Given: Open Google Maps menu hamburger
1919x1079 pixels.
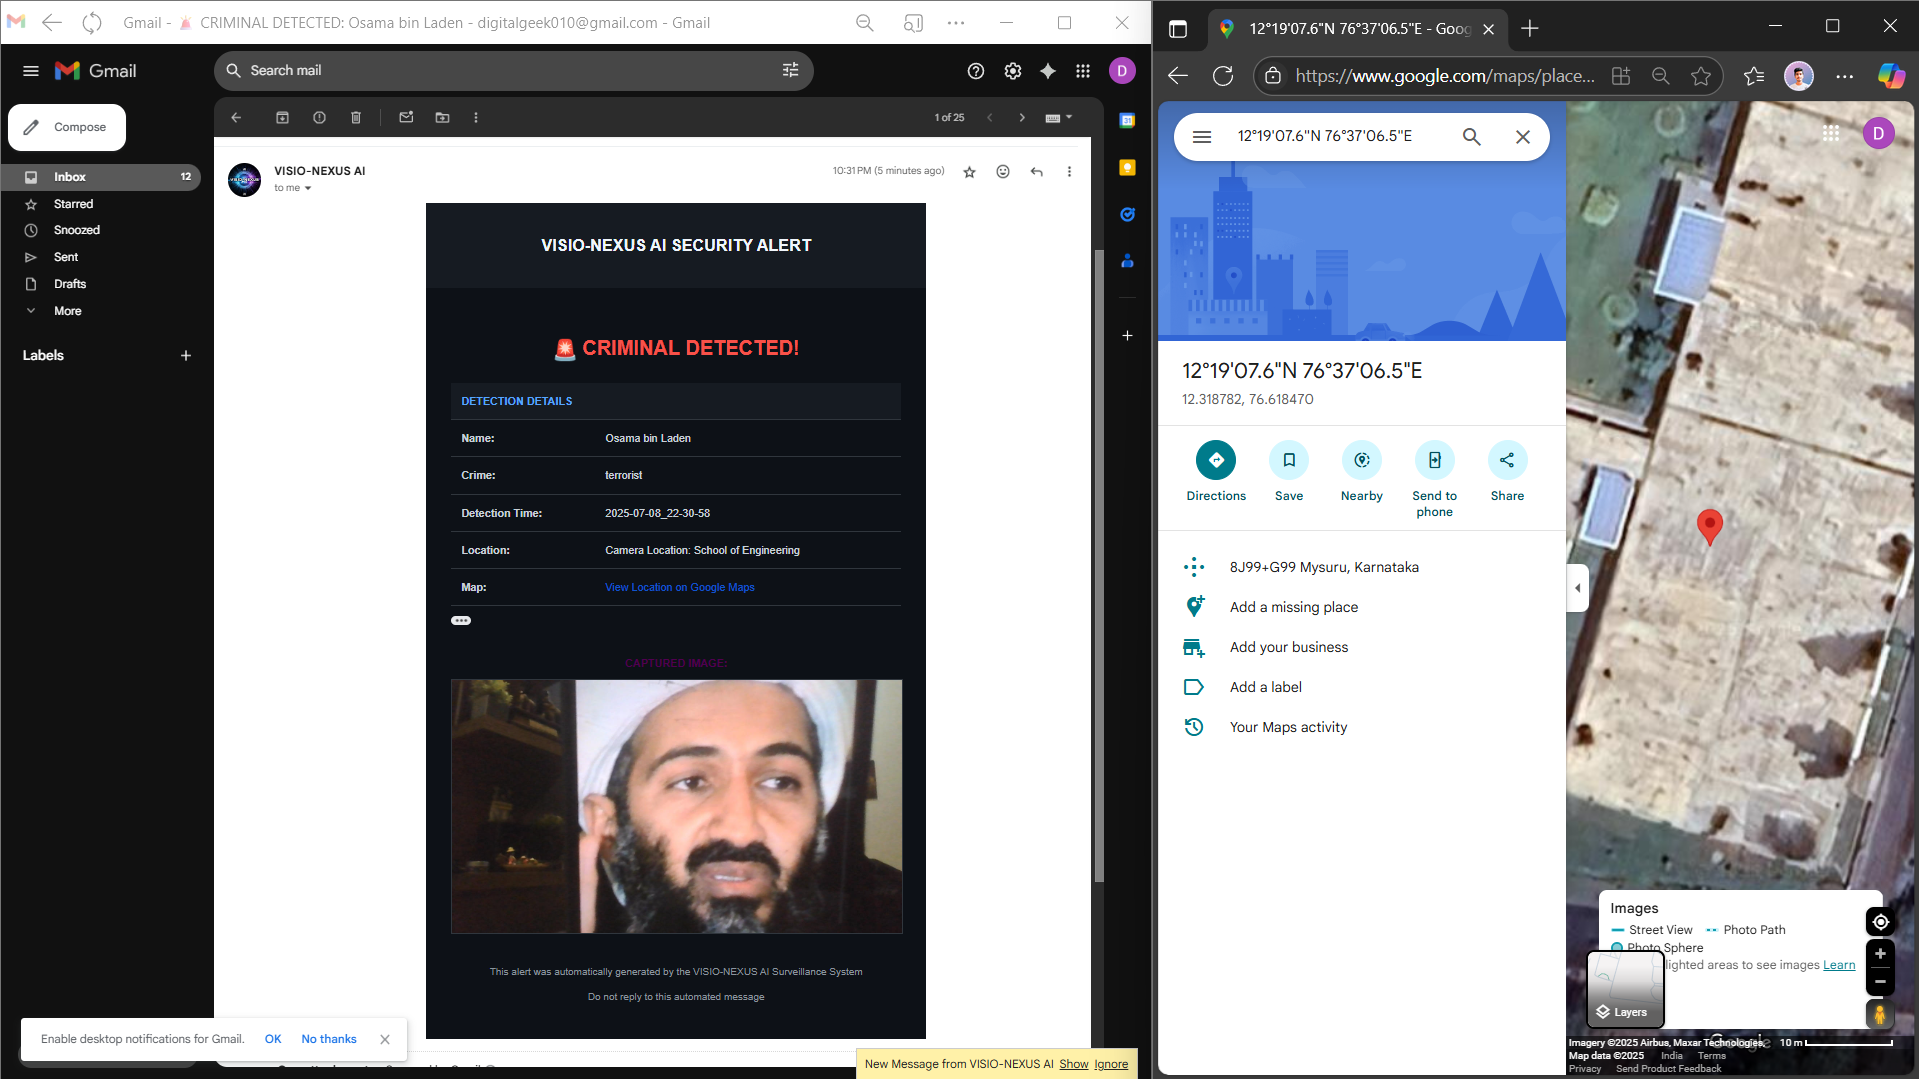Looking at the screenshot, I should click(x=1202, y=137).
